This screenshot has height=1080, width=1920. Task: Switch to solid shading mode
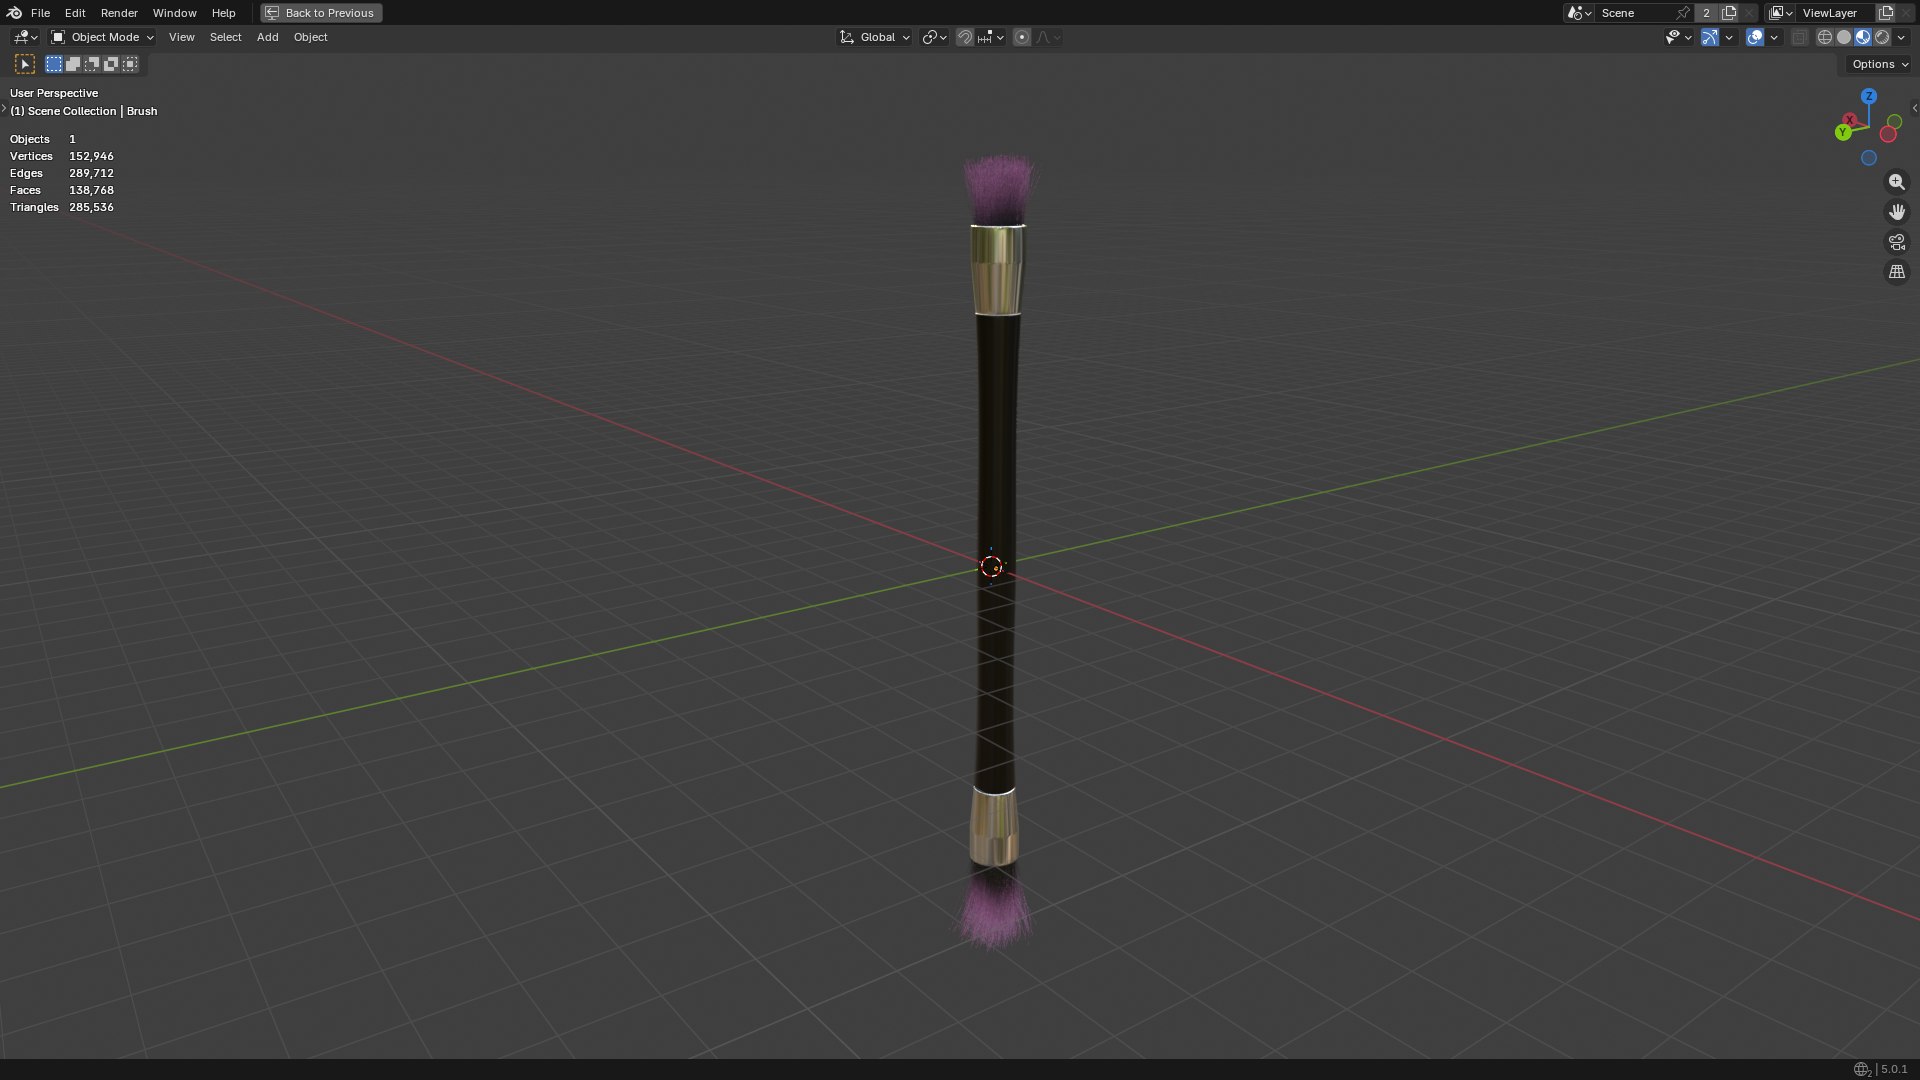click(x=1843, y=37)
